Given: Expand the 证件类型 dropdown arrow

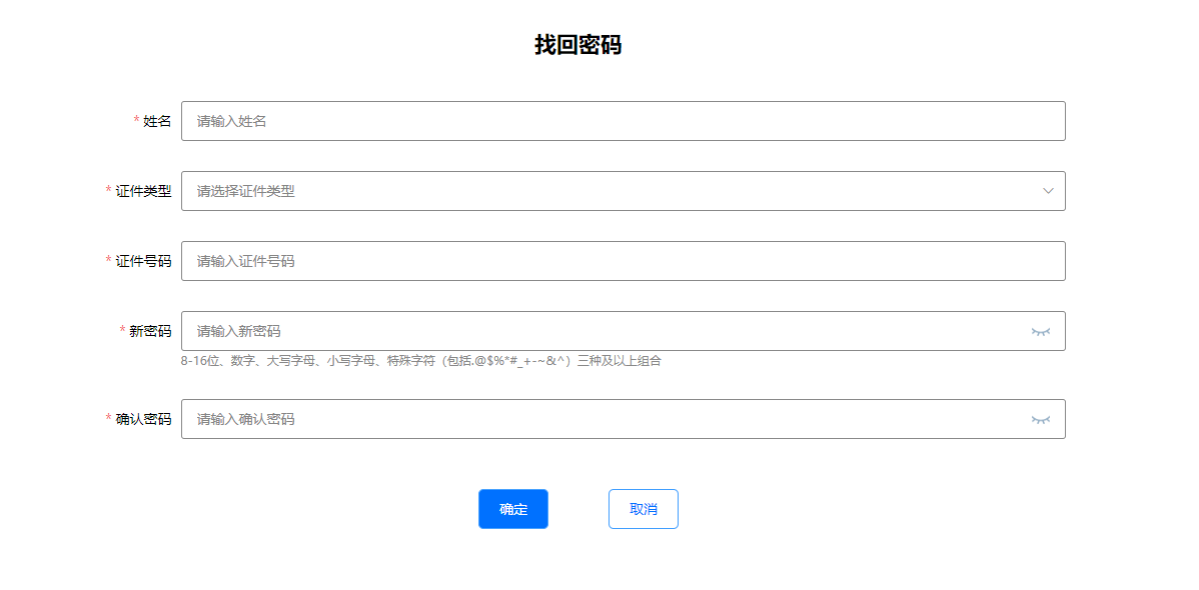Looking at the screenshot, I should 1048,191.
